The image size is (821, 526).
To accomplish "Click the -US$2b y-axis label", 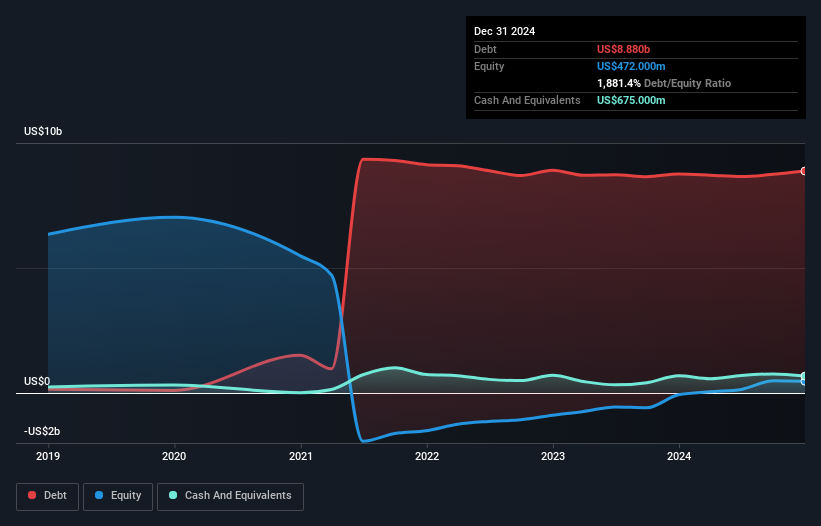I will pos(42,431).
